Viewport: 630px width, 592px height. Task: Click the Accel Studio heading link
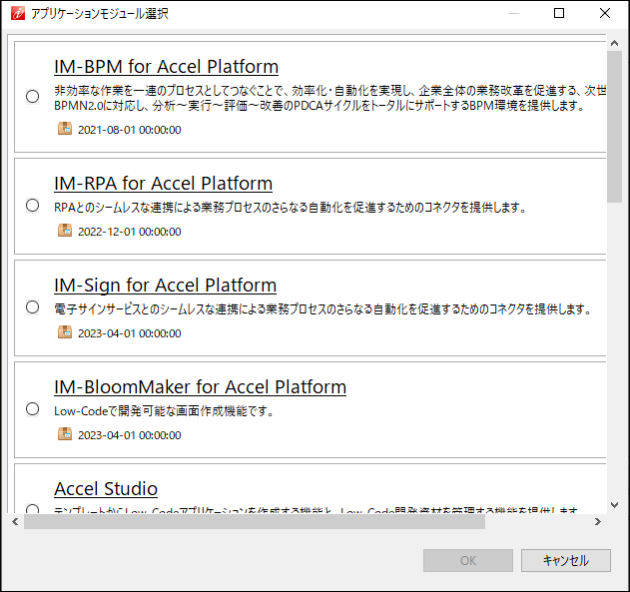tap(106, 489)
